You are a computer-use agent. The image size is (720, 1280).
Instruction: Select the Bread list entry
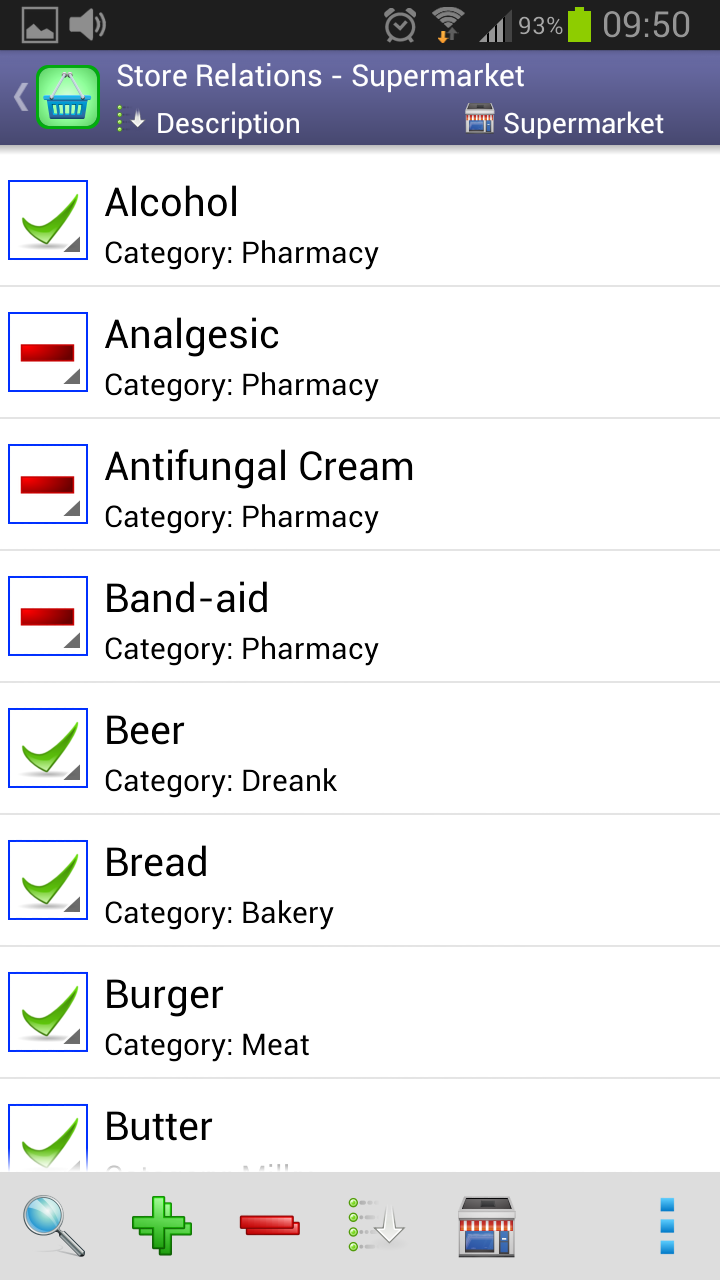pyautogui.click(x=400, y=881)
